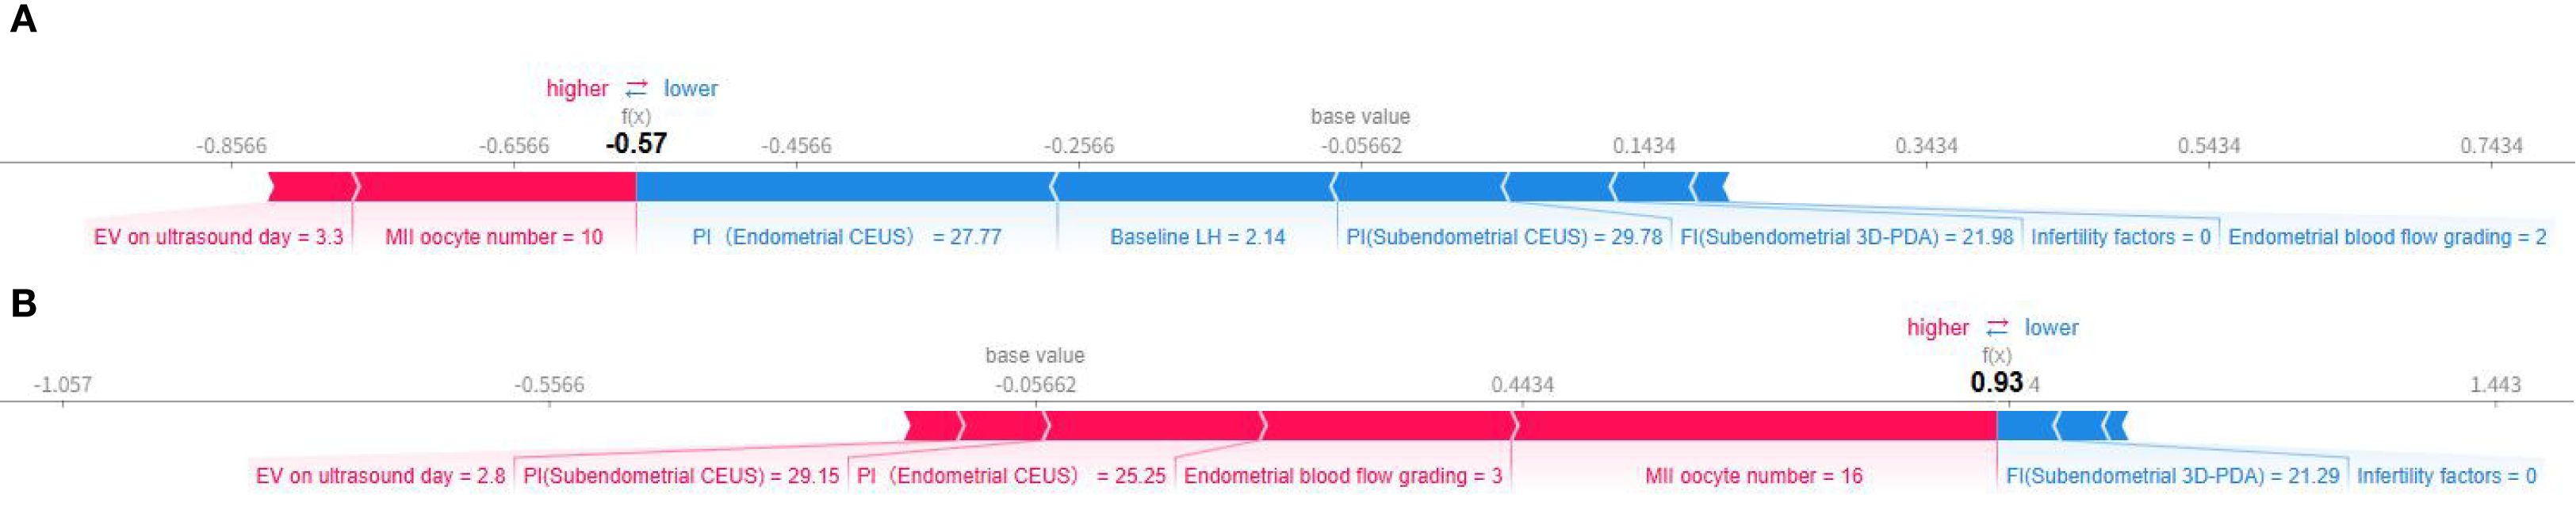
Task: Click the 1.443 axis tick in panel B
Action: click(x=2495, y=385)
